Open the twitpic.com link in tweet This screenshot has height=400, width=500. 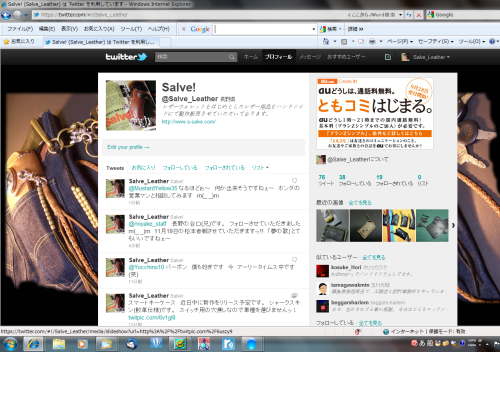152,317
